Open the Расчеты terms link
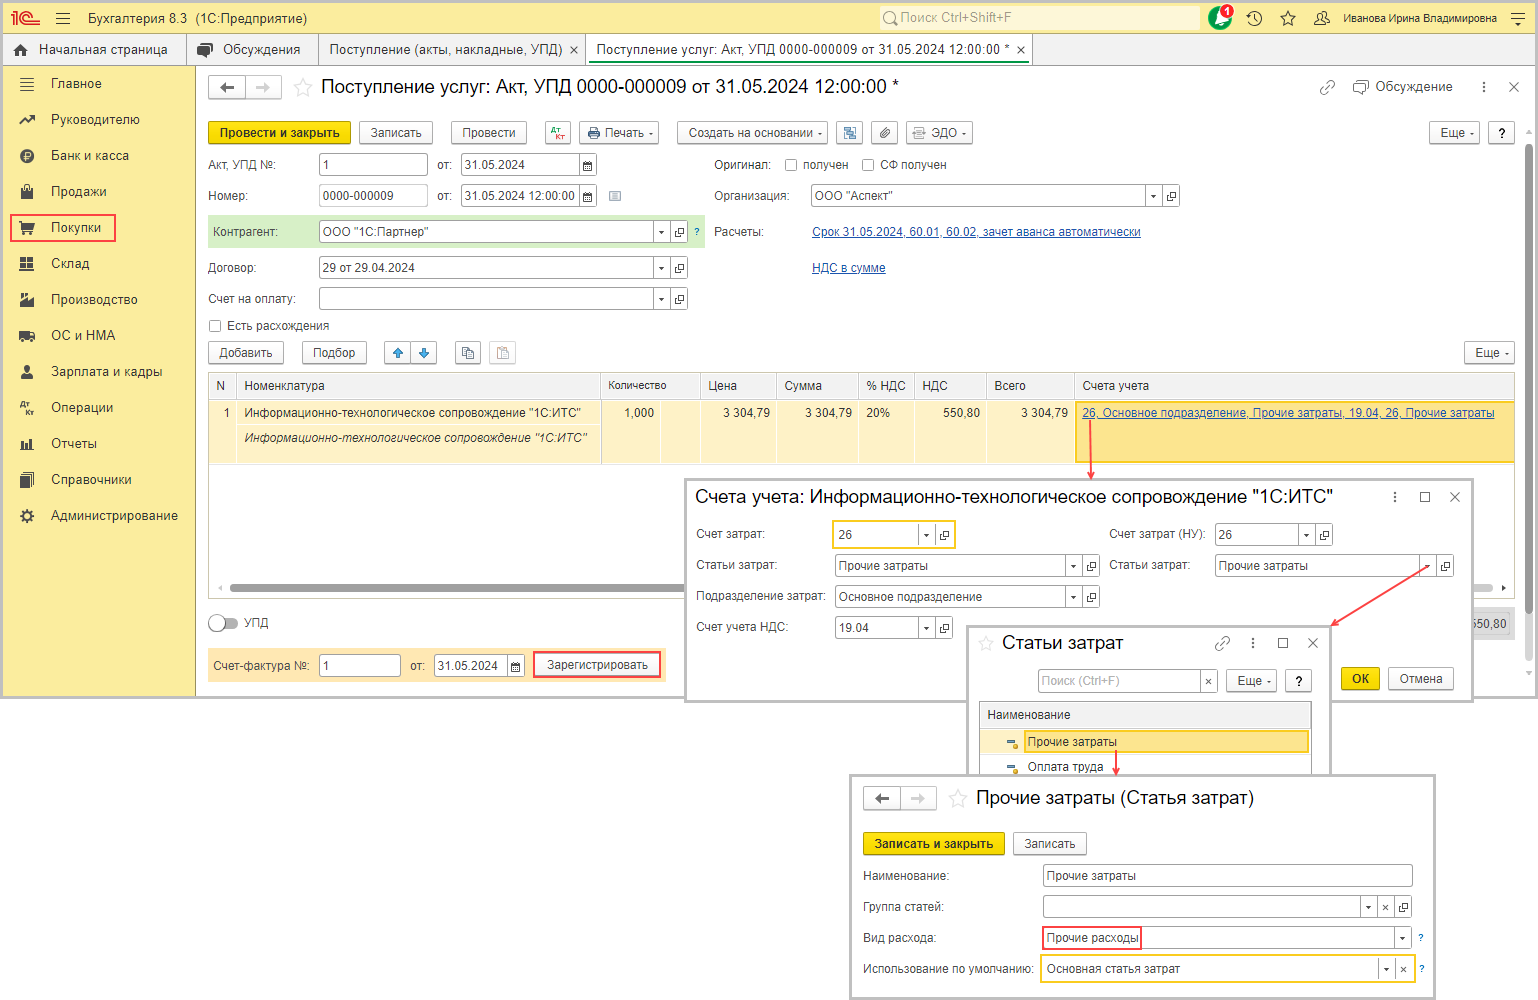The image size is (1538, 1000). (976, 232)
